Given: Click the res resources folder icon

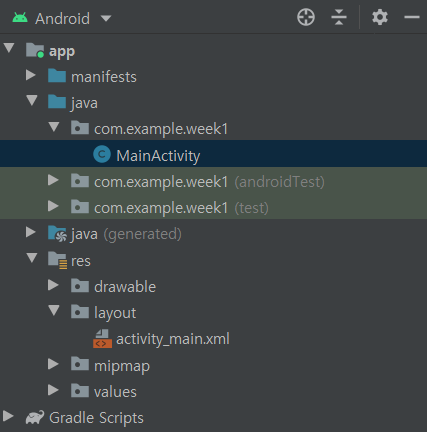Looking at the screenshot, I should 57,260.
